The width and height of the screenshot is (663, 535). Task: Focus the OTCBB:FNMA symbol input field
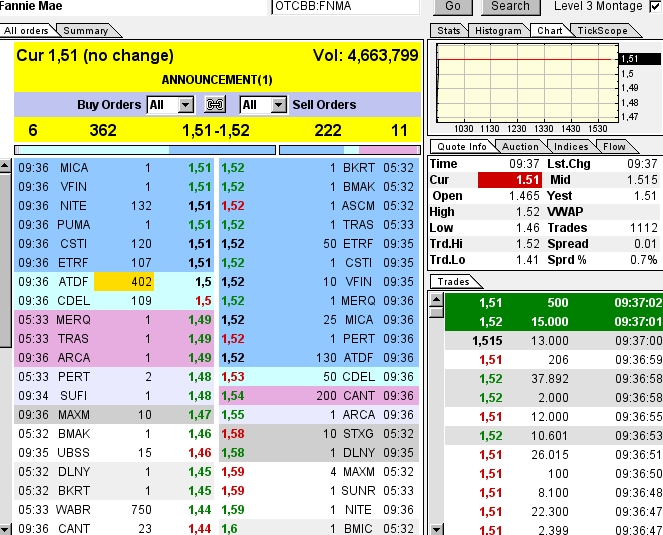point(345,6)
